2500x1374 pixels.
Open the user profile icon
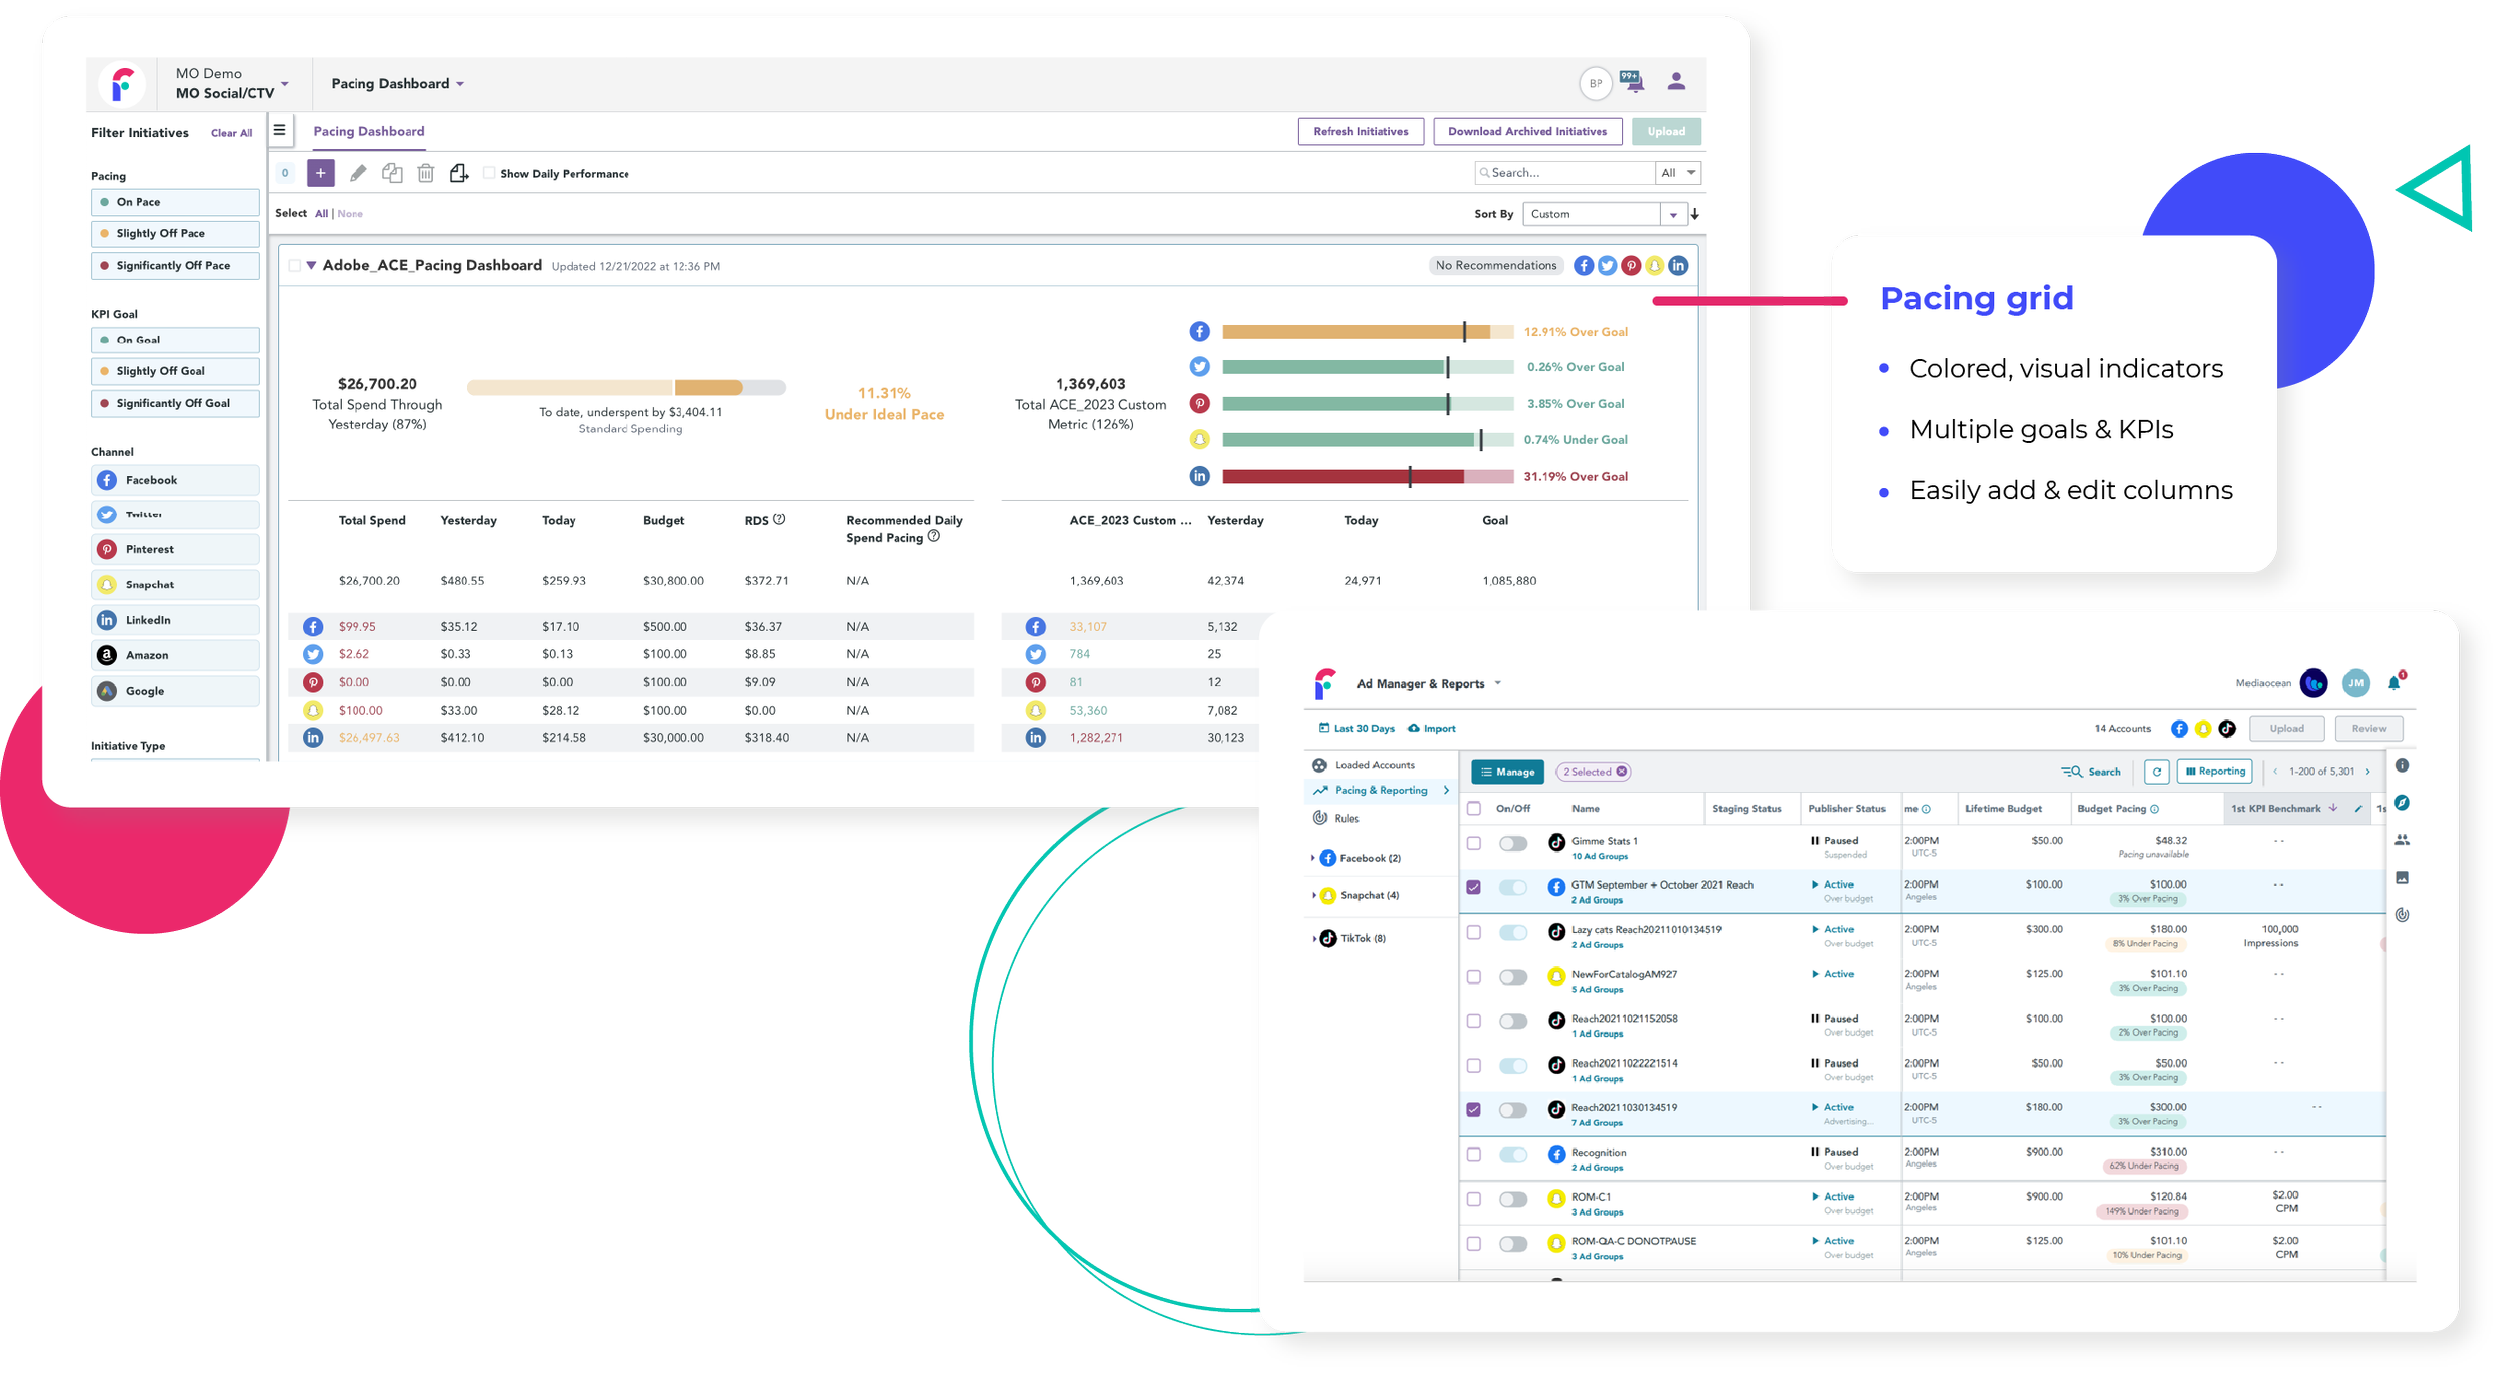pos(1676,82)
